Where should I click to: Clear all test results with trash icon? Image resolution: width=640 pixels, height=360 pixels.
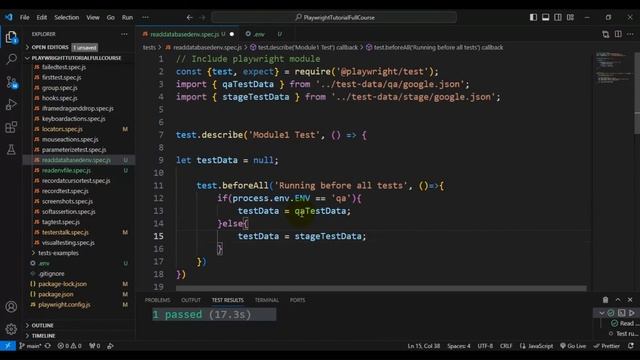tap(605, 300)
